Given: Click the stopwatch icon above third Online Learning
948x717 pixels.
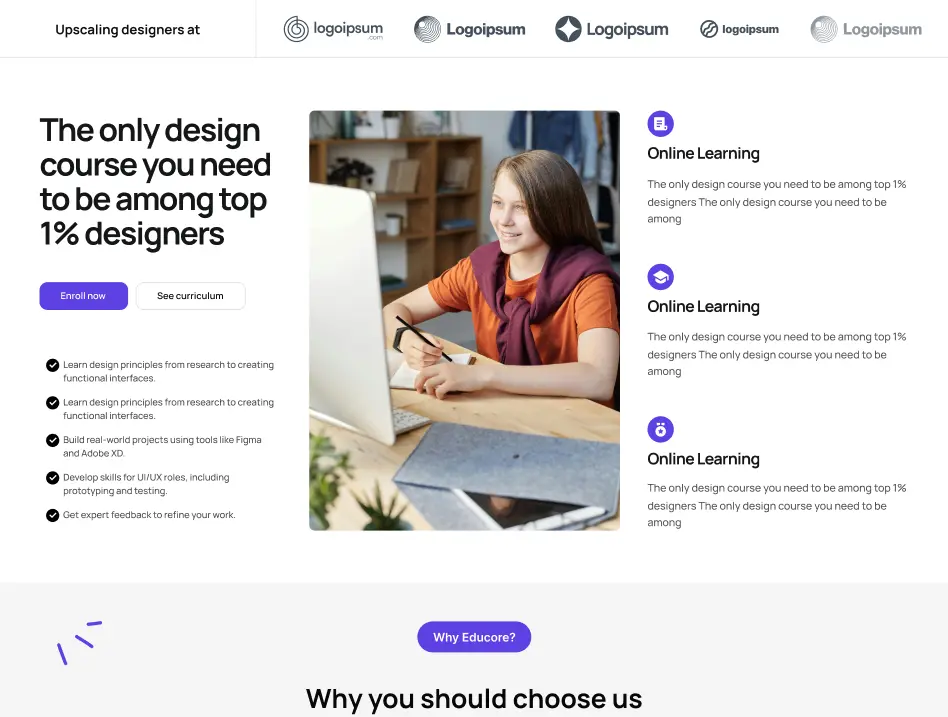Looking at the screenshot, I should click(660, 430).
